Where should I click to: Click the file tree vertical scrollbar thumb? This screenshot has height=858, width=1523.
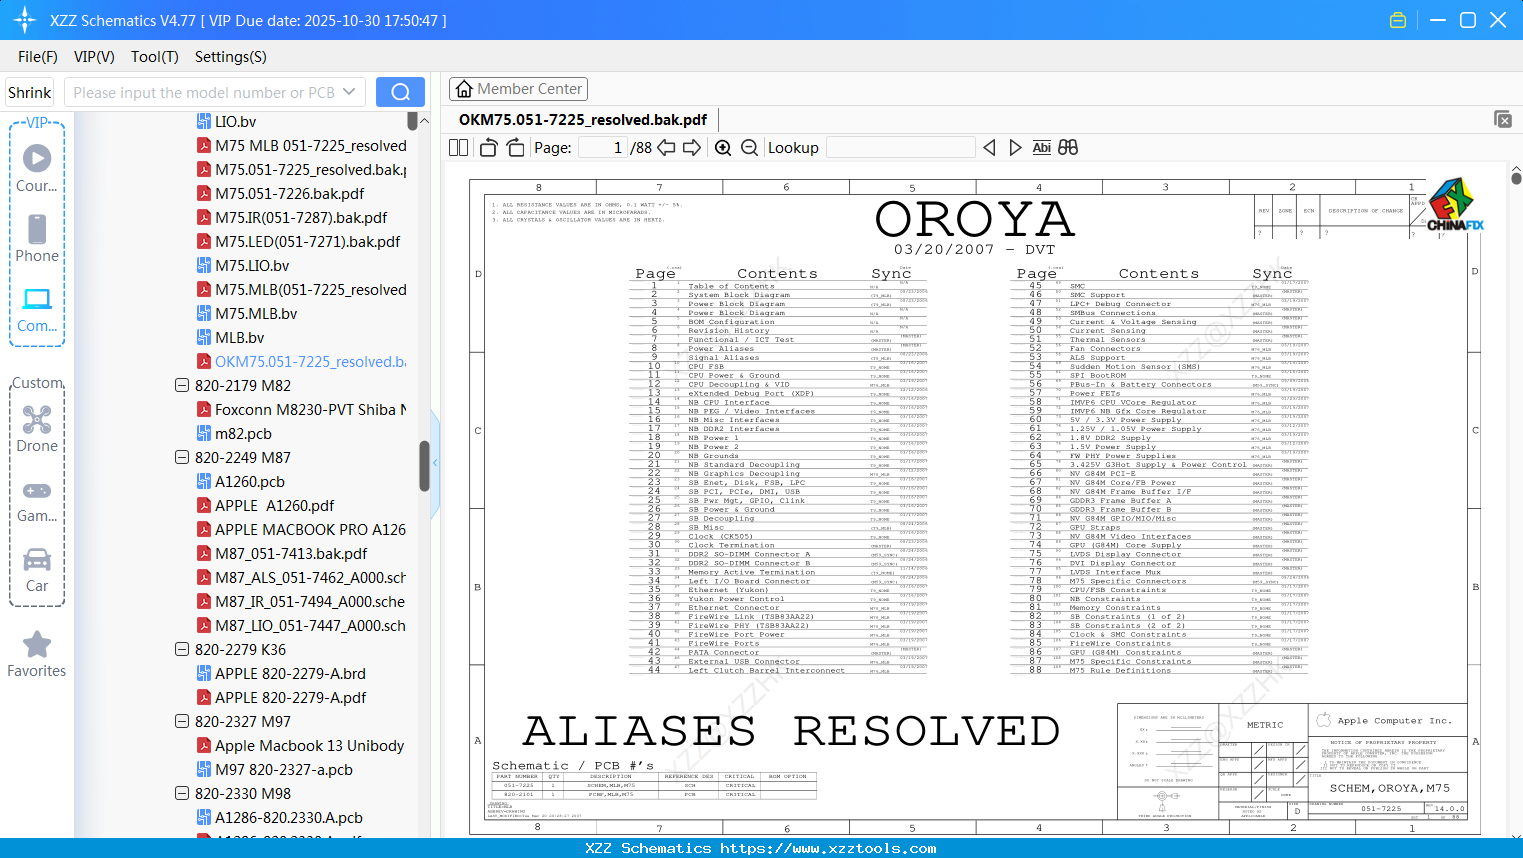(x=424, y=467)
